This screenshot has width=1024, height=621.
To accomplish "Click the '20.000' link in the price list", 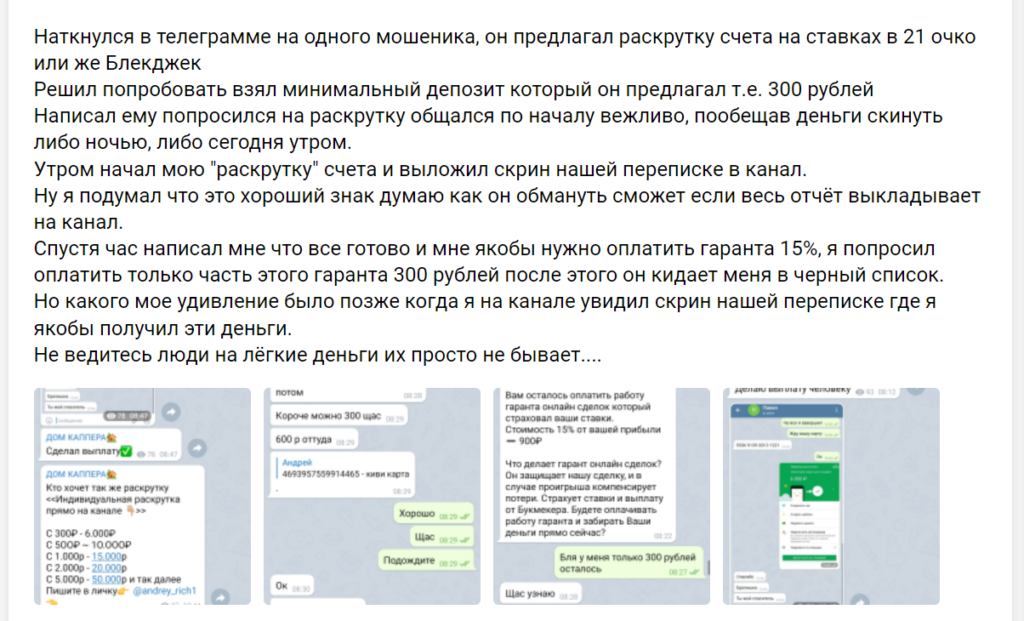I will [106, 568].
